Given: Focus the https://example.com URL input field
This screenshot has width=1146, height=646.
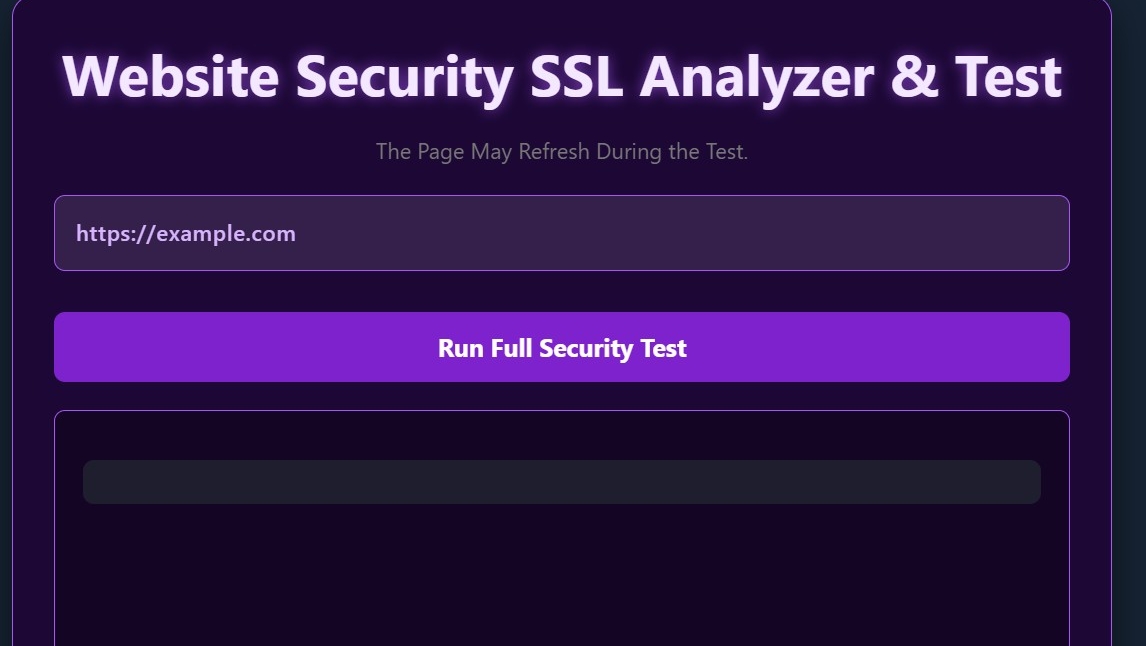Looking at the screenshot, I should tap(561, 233).
